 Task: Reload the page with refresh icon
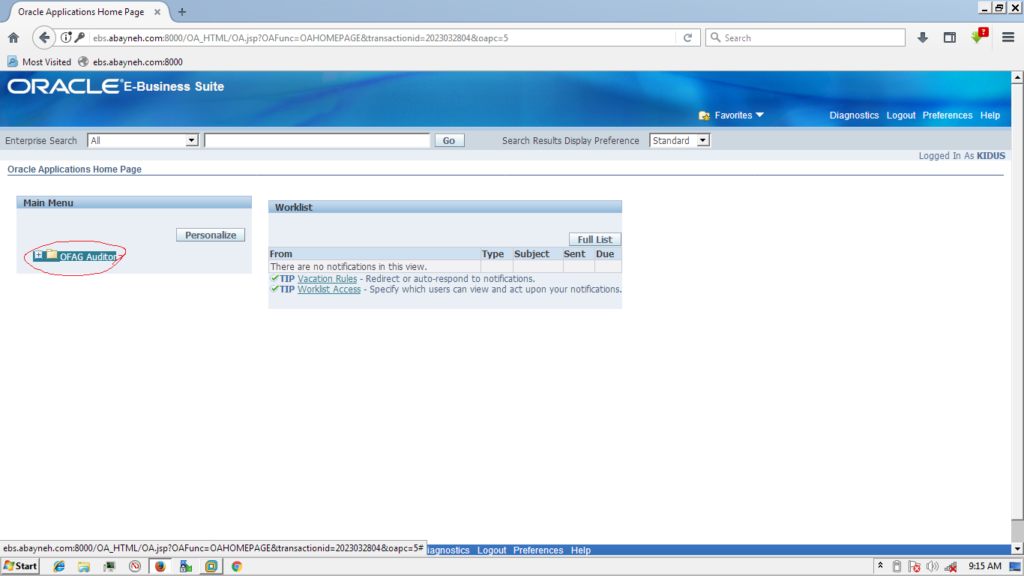688,38
